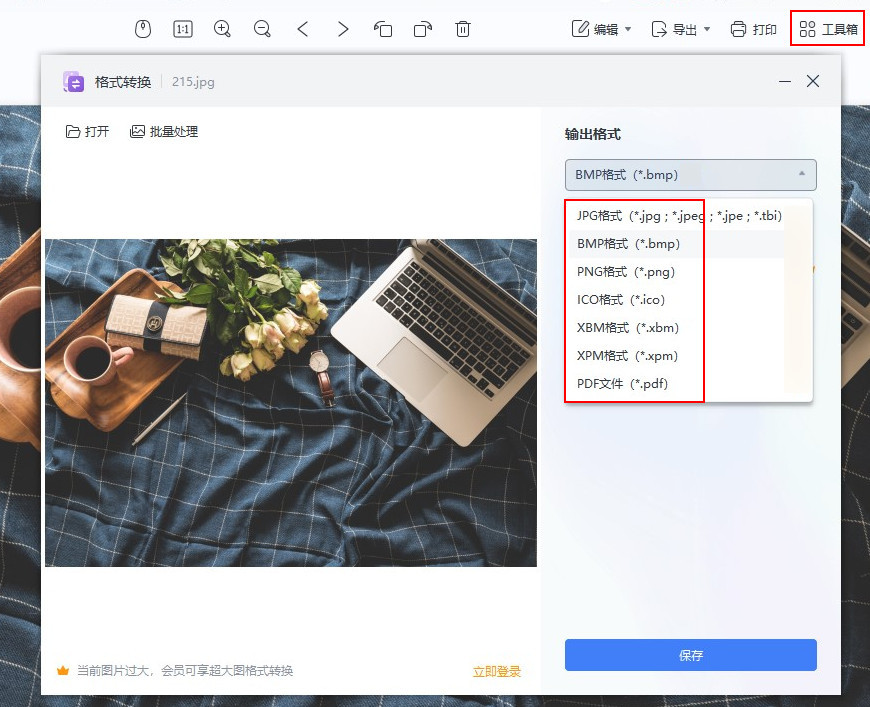This screenshot has height=707, width=870.
Task: Delete the current image via trash icon
Action: coord(463,29)
